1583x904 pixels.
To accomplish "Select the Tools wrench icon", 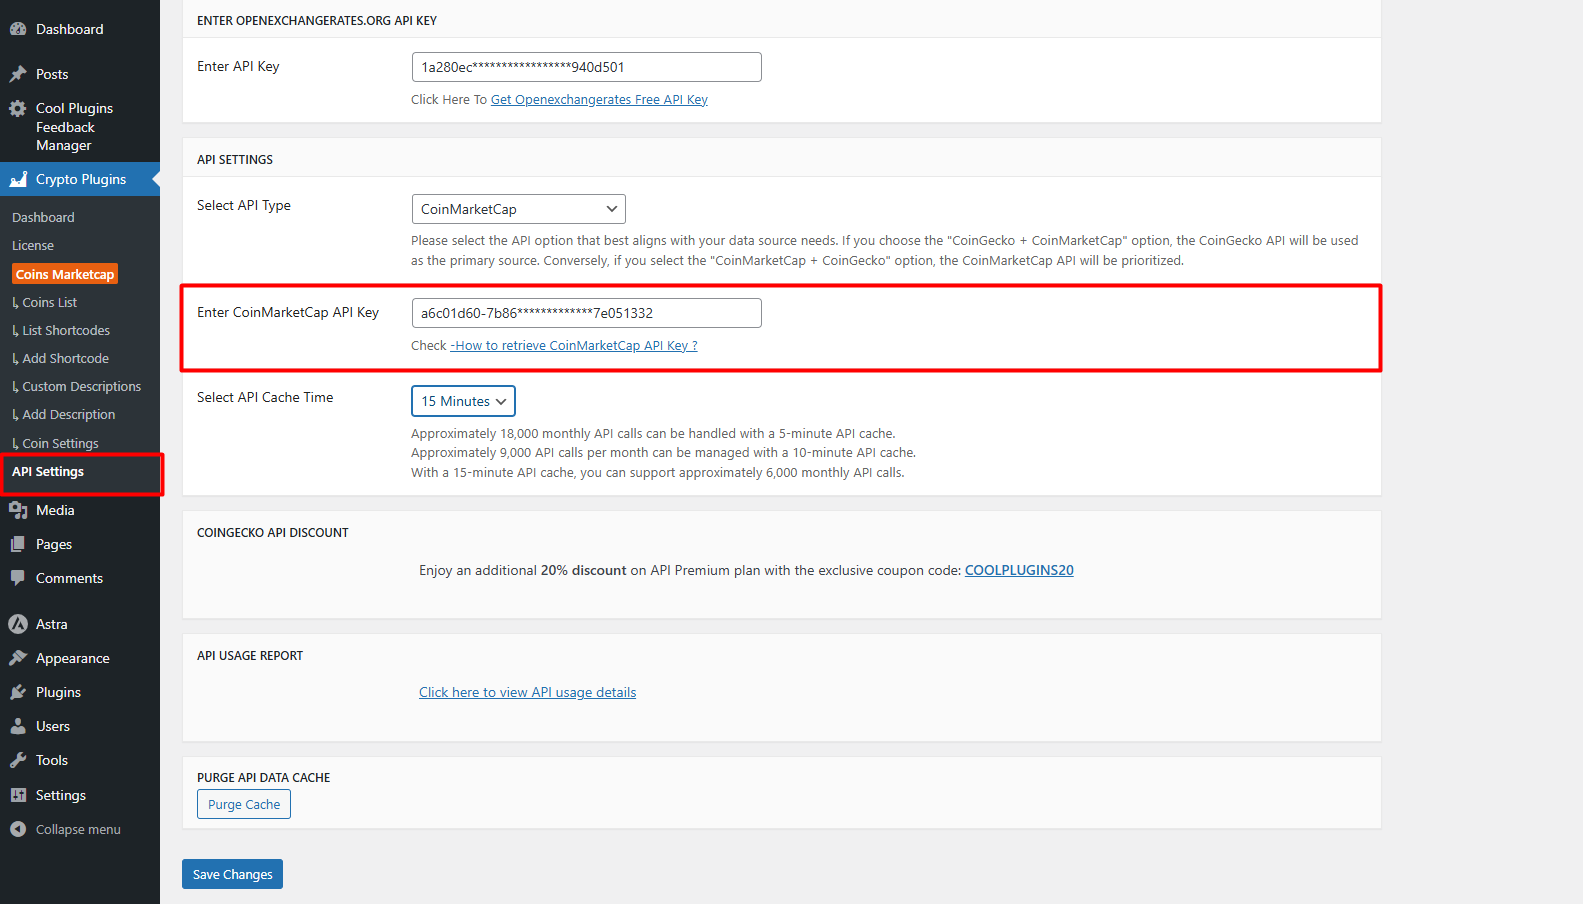I will click(18, 760).
